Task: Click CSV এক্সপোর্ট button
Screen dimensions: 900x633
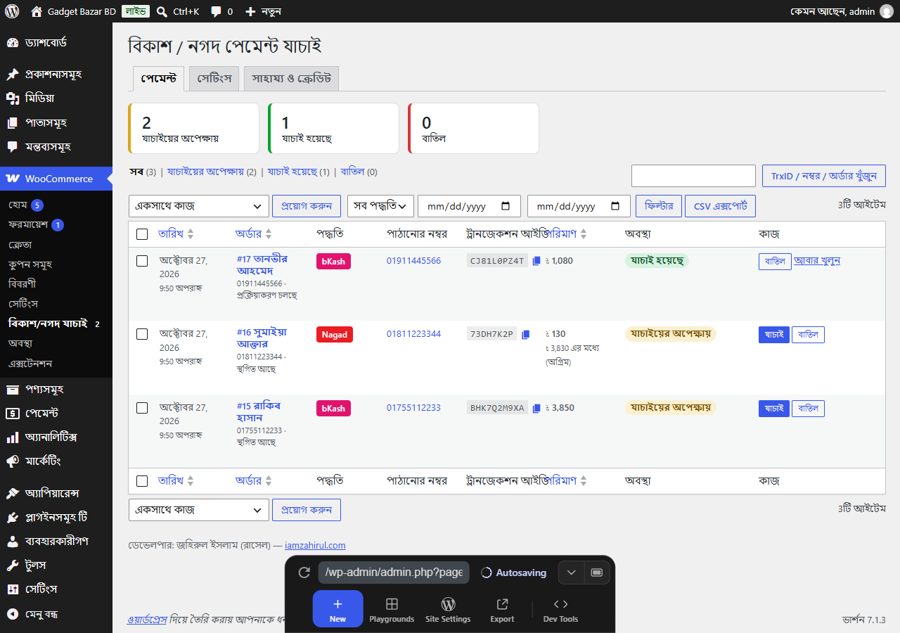Action: 720,206
